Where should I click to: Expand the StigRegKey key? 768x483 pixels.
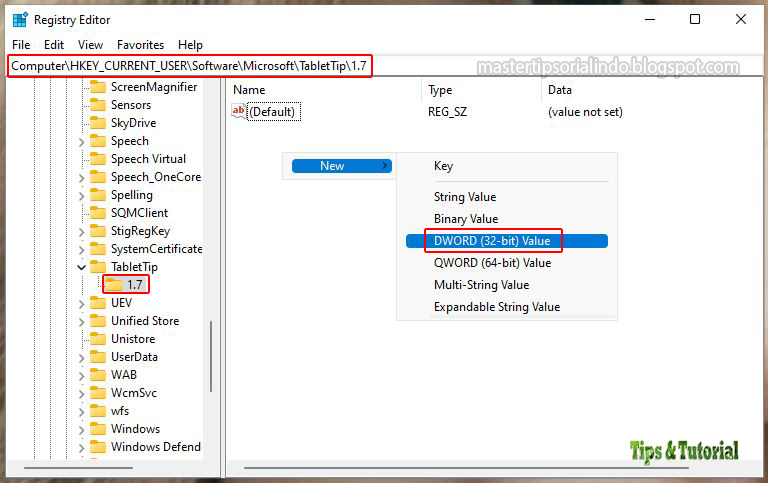[81, 232]
